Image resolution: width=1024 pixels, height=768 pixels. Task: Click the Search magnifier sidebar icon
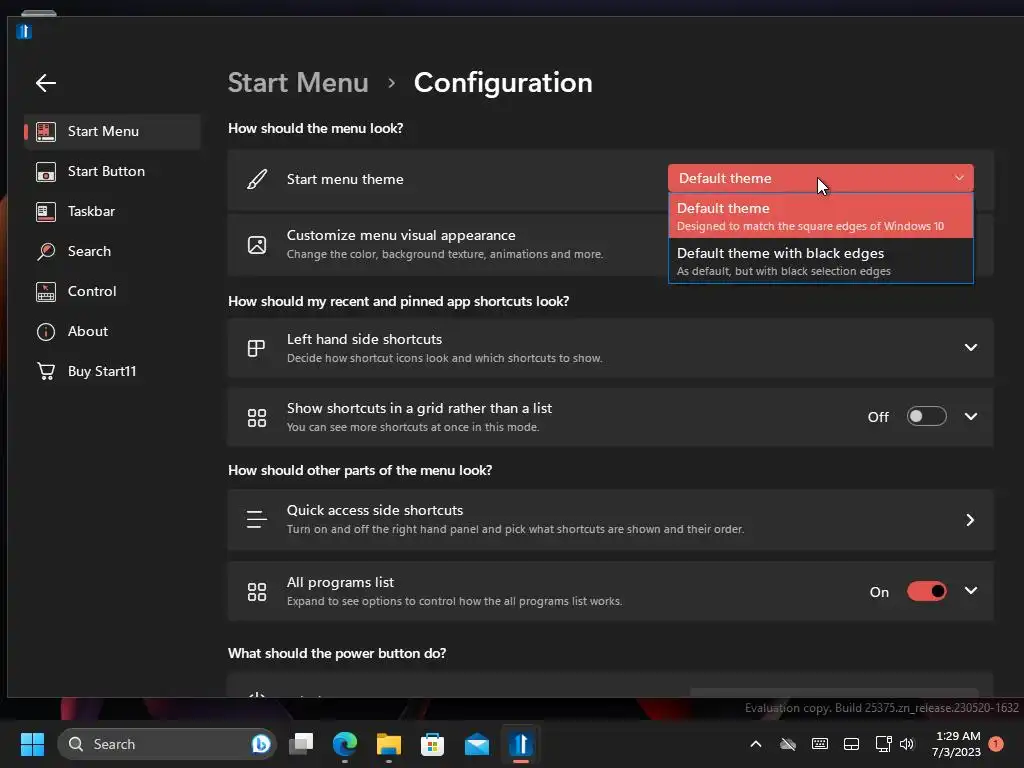[x=46, y=251]
